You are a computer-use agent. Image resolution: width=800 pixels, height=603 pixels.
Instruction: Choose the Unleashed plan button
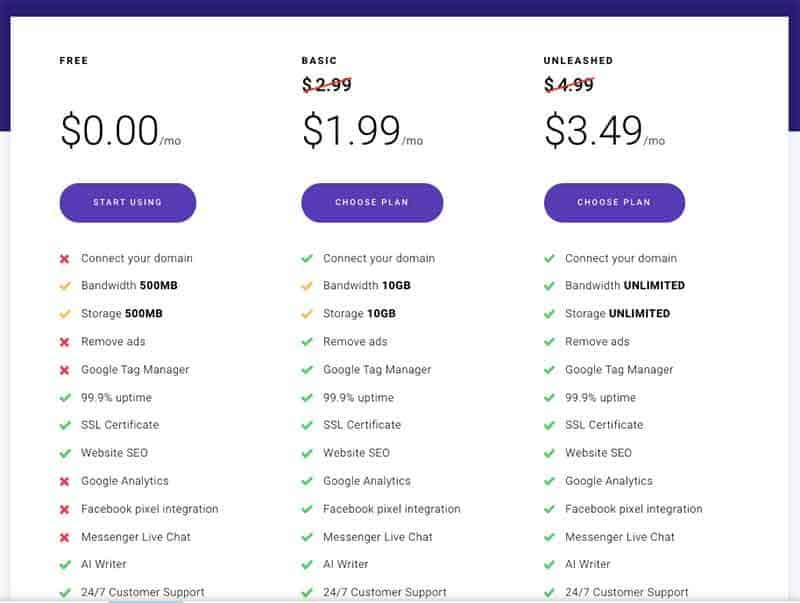click(613, 202)
